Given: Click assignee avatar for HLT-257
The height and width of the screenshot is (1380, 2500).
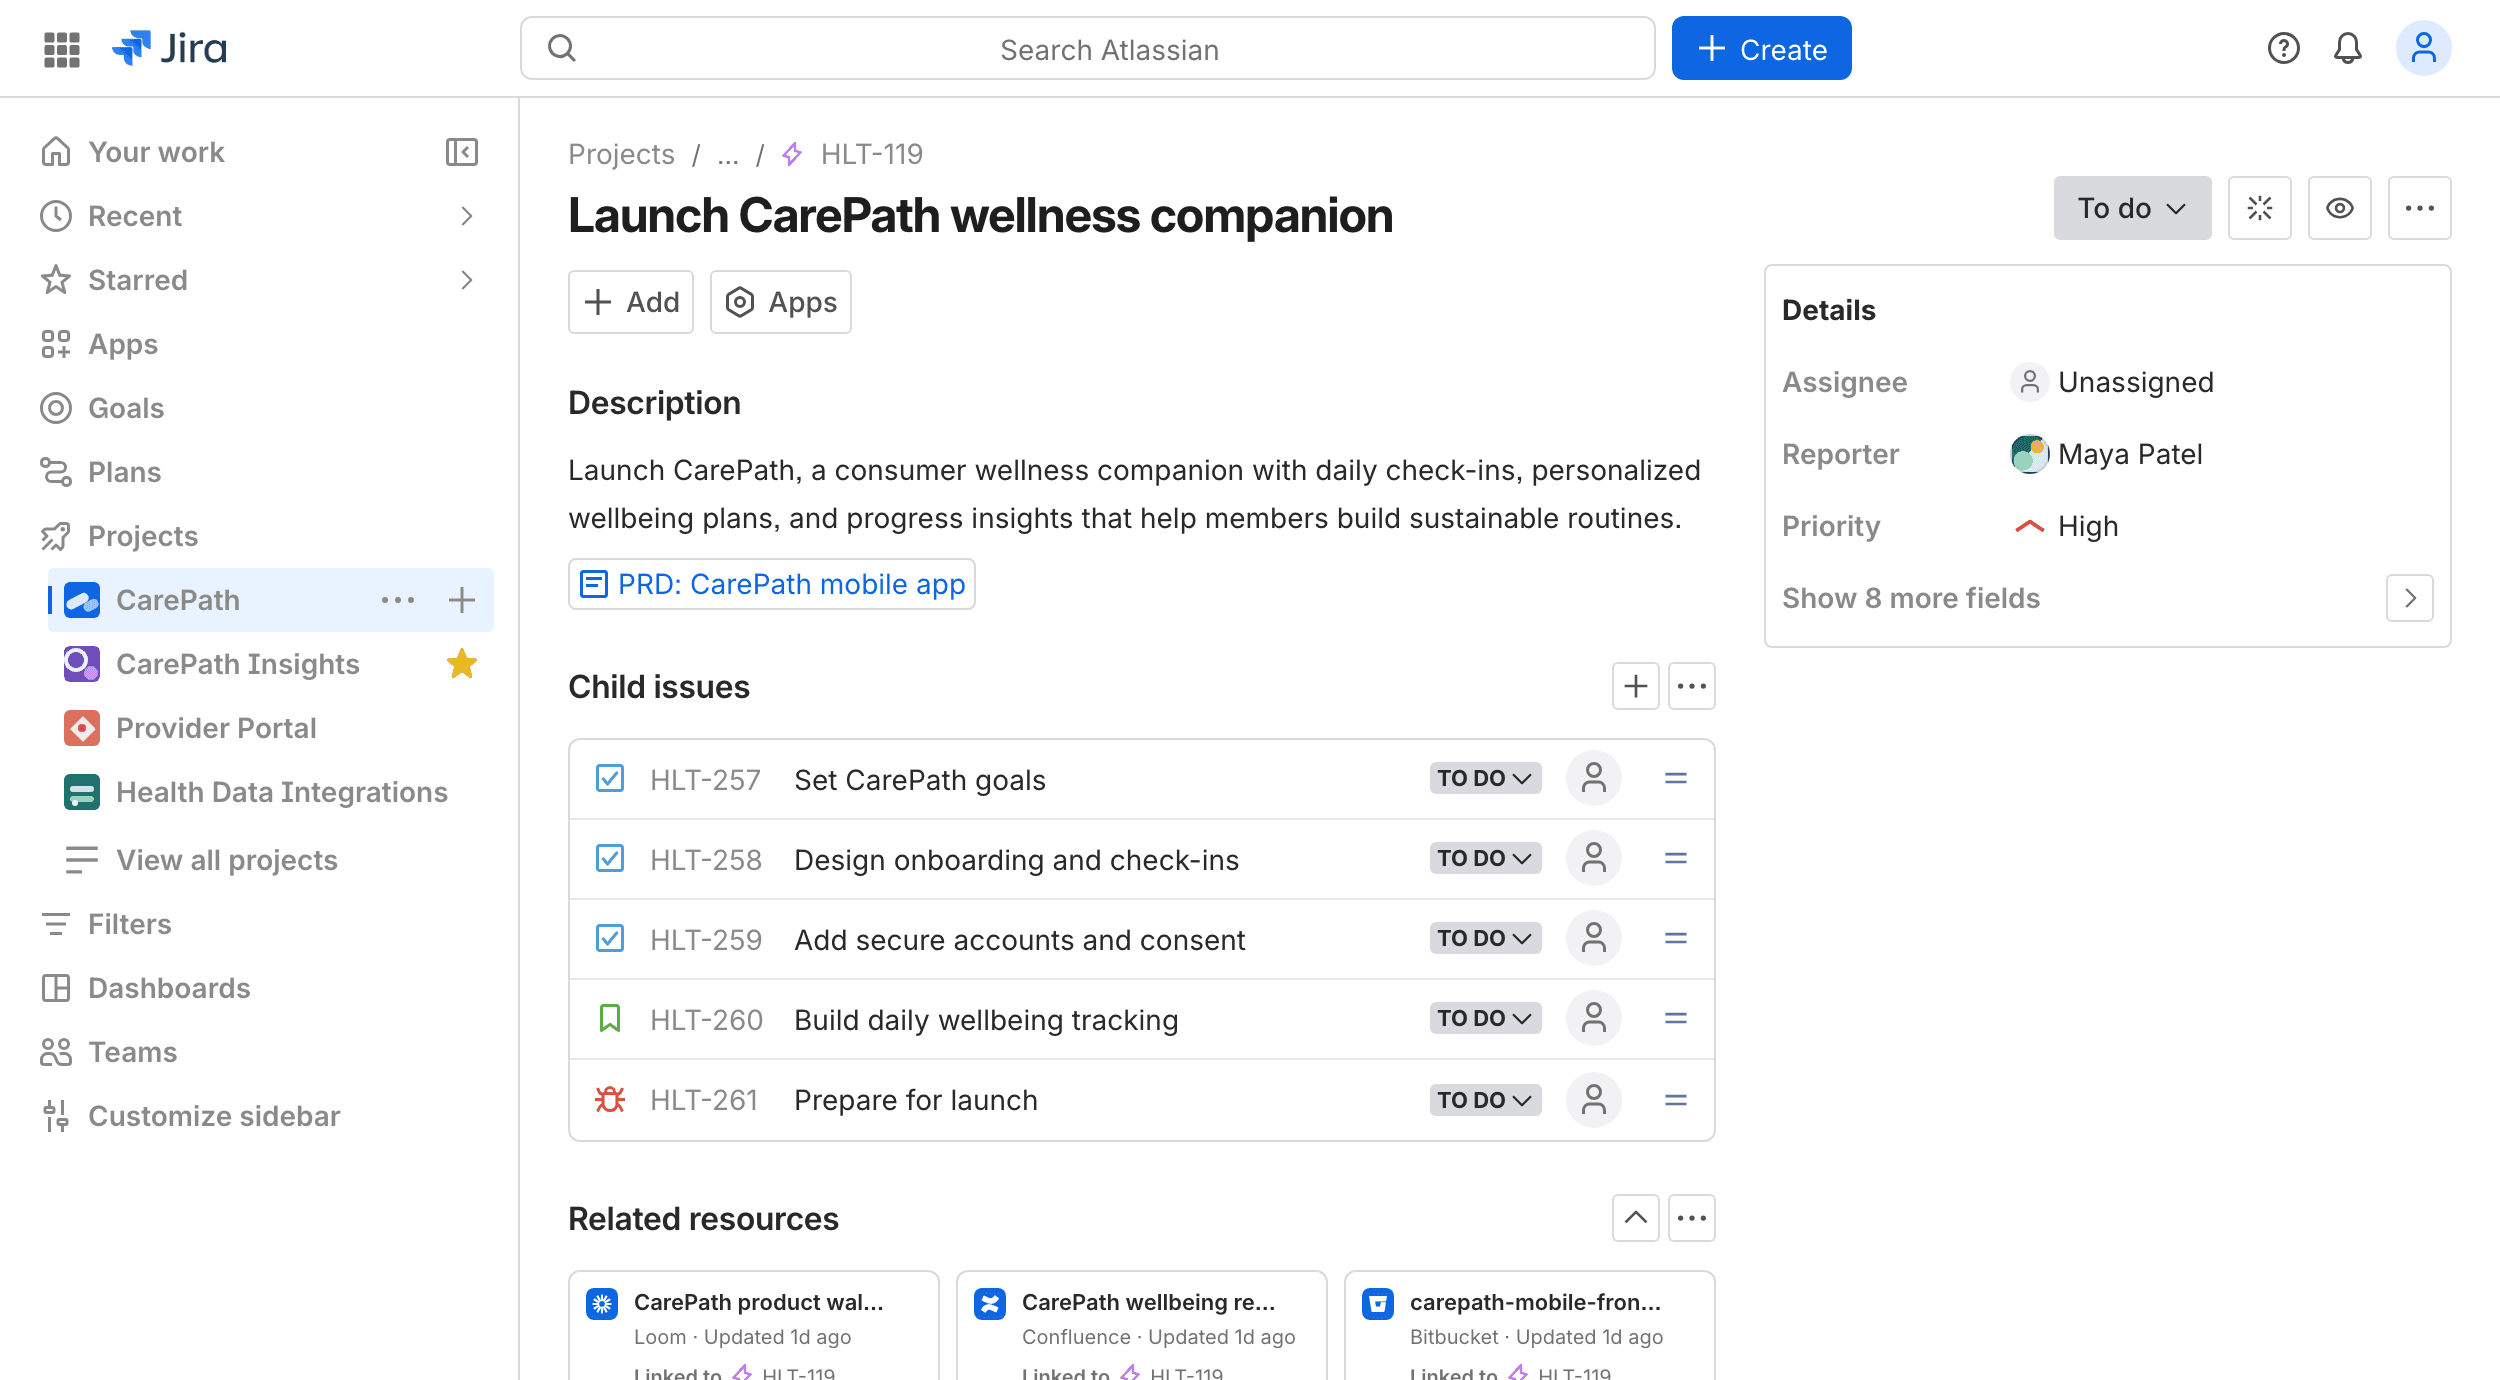Looking at the screenshot, I should pyautogui.click(x=1593, y=778).
